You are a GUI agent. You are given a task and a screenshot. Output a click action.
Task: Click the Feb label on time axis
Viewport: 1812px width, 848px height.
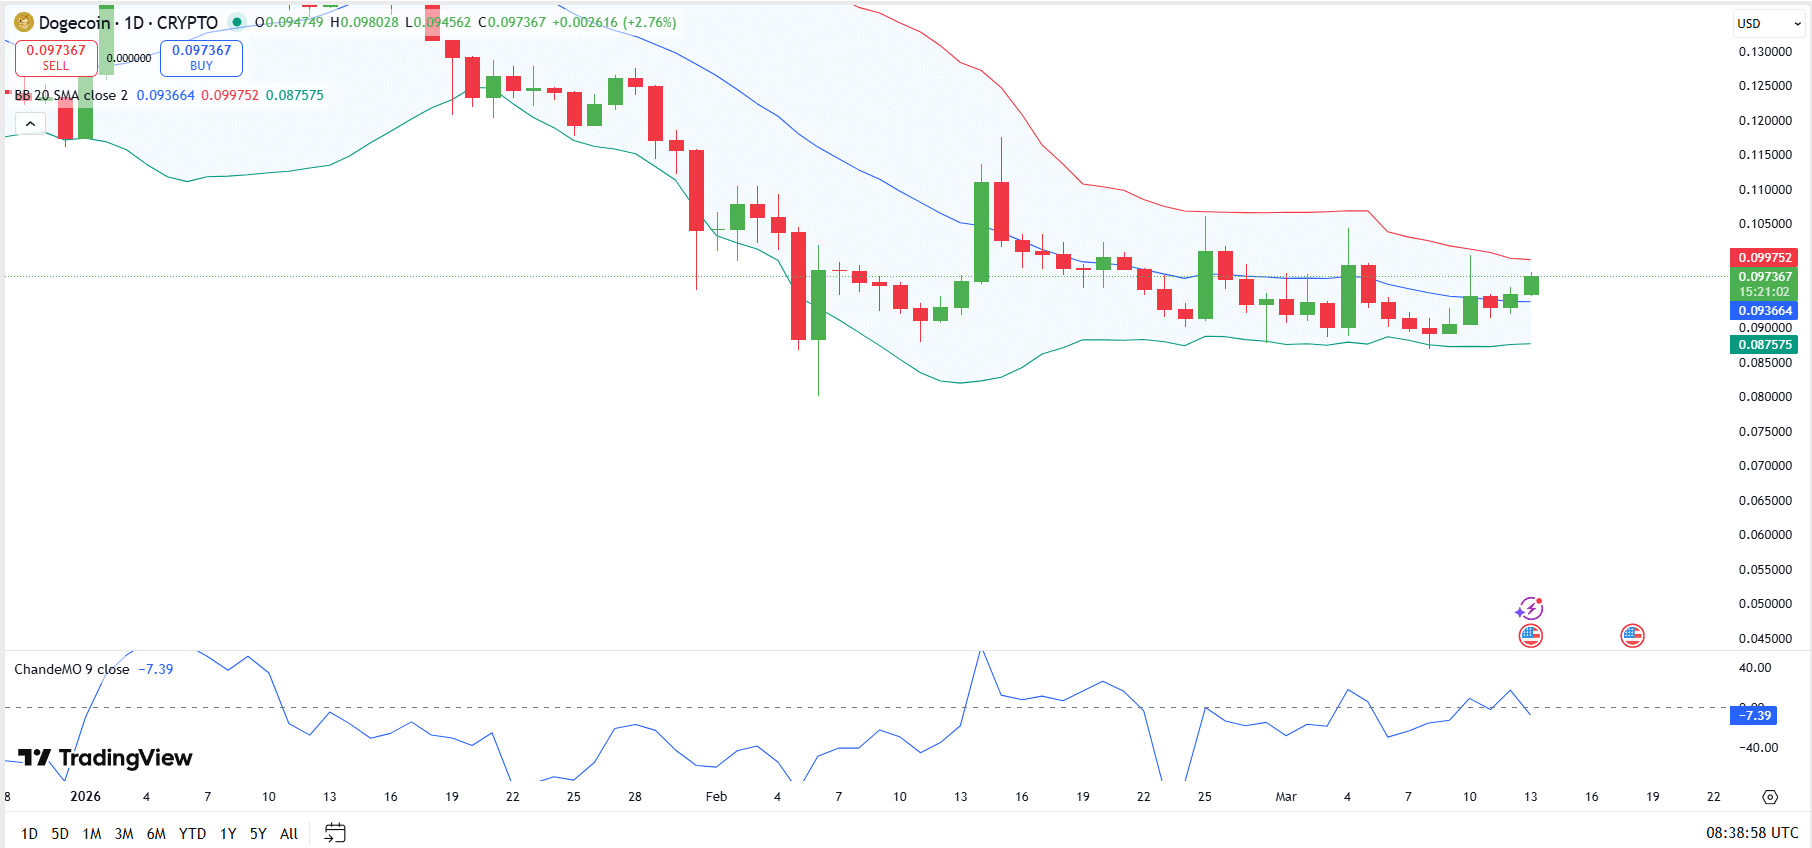point(716,797)
